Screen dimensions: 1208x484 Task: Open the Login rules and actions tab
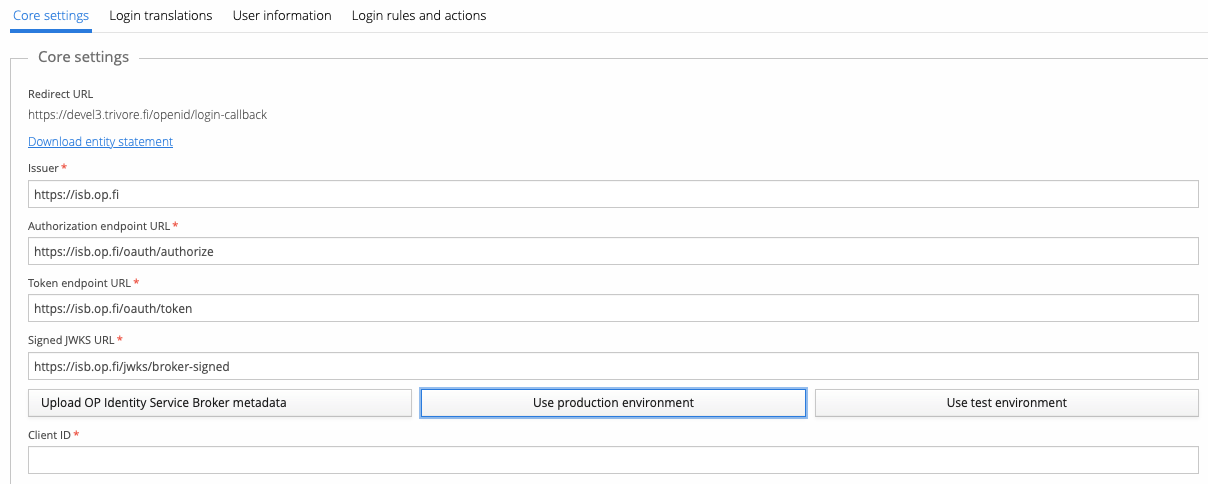tap(419, 16)
